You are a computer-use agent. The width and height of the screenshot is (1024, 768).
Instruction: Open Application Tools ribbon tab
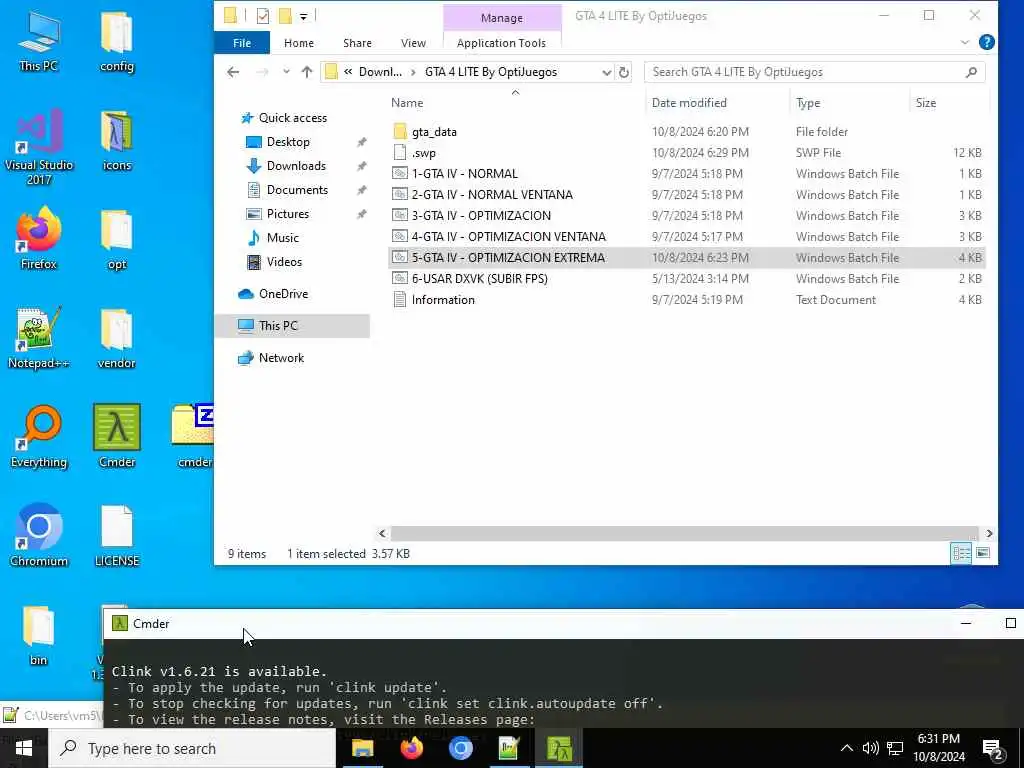point(501,42)
